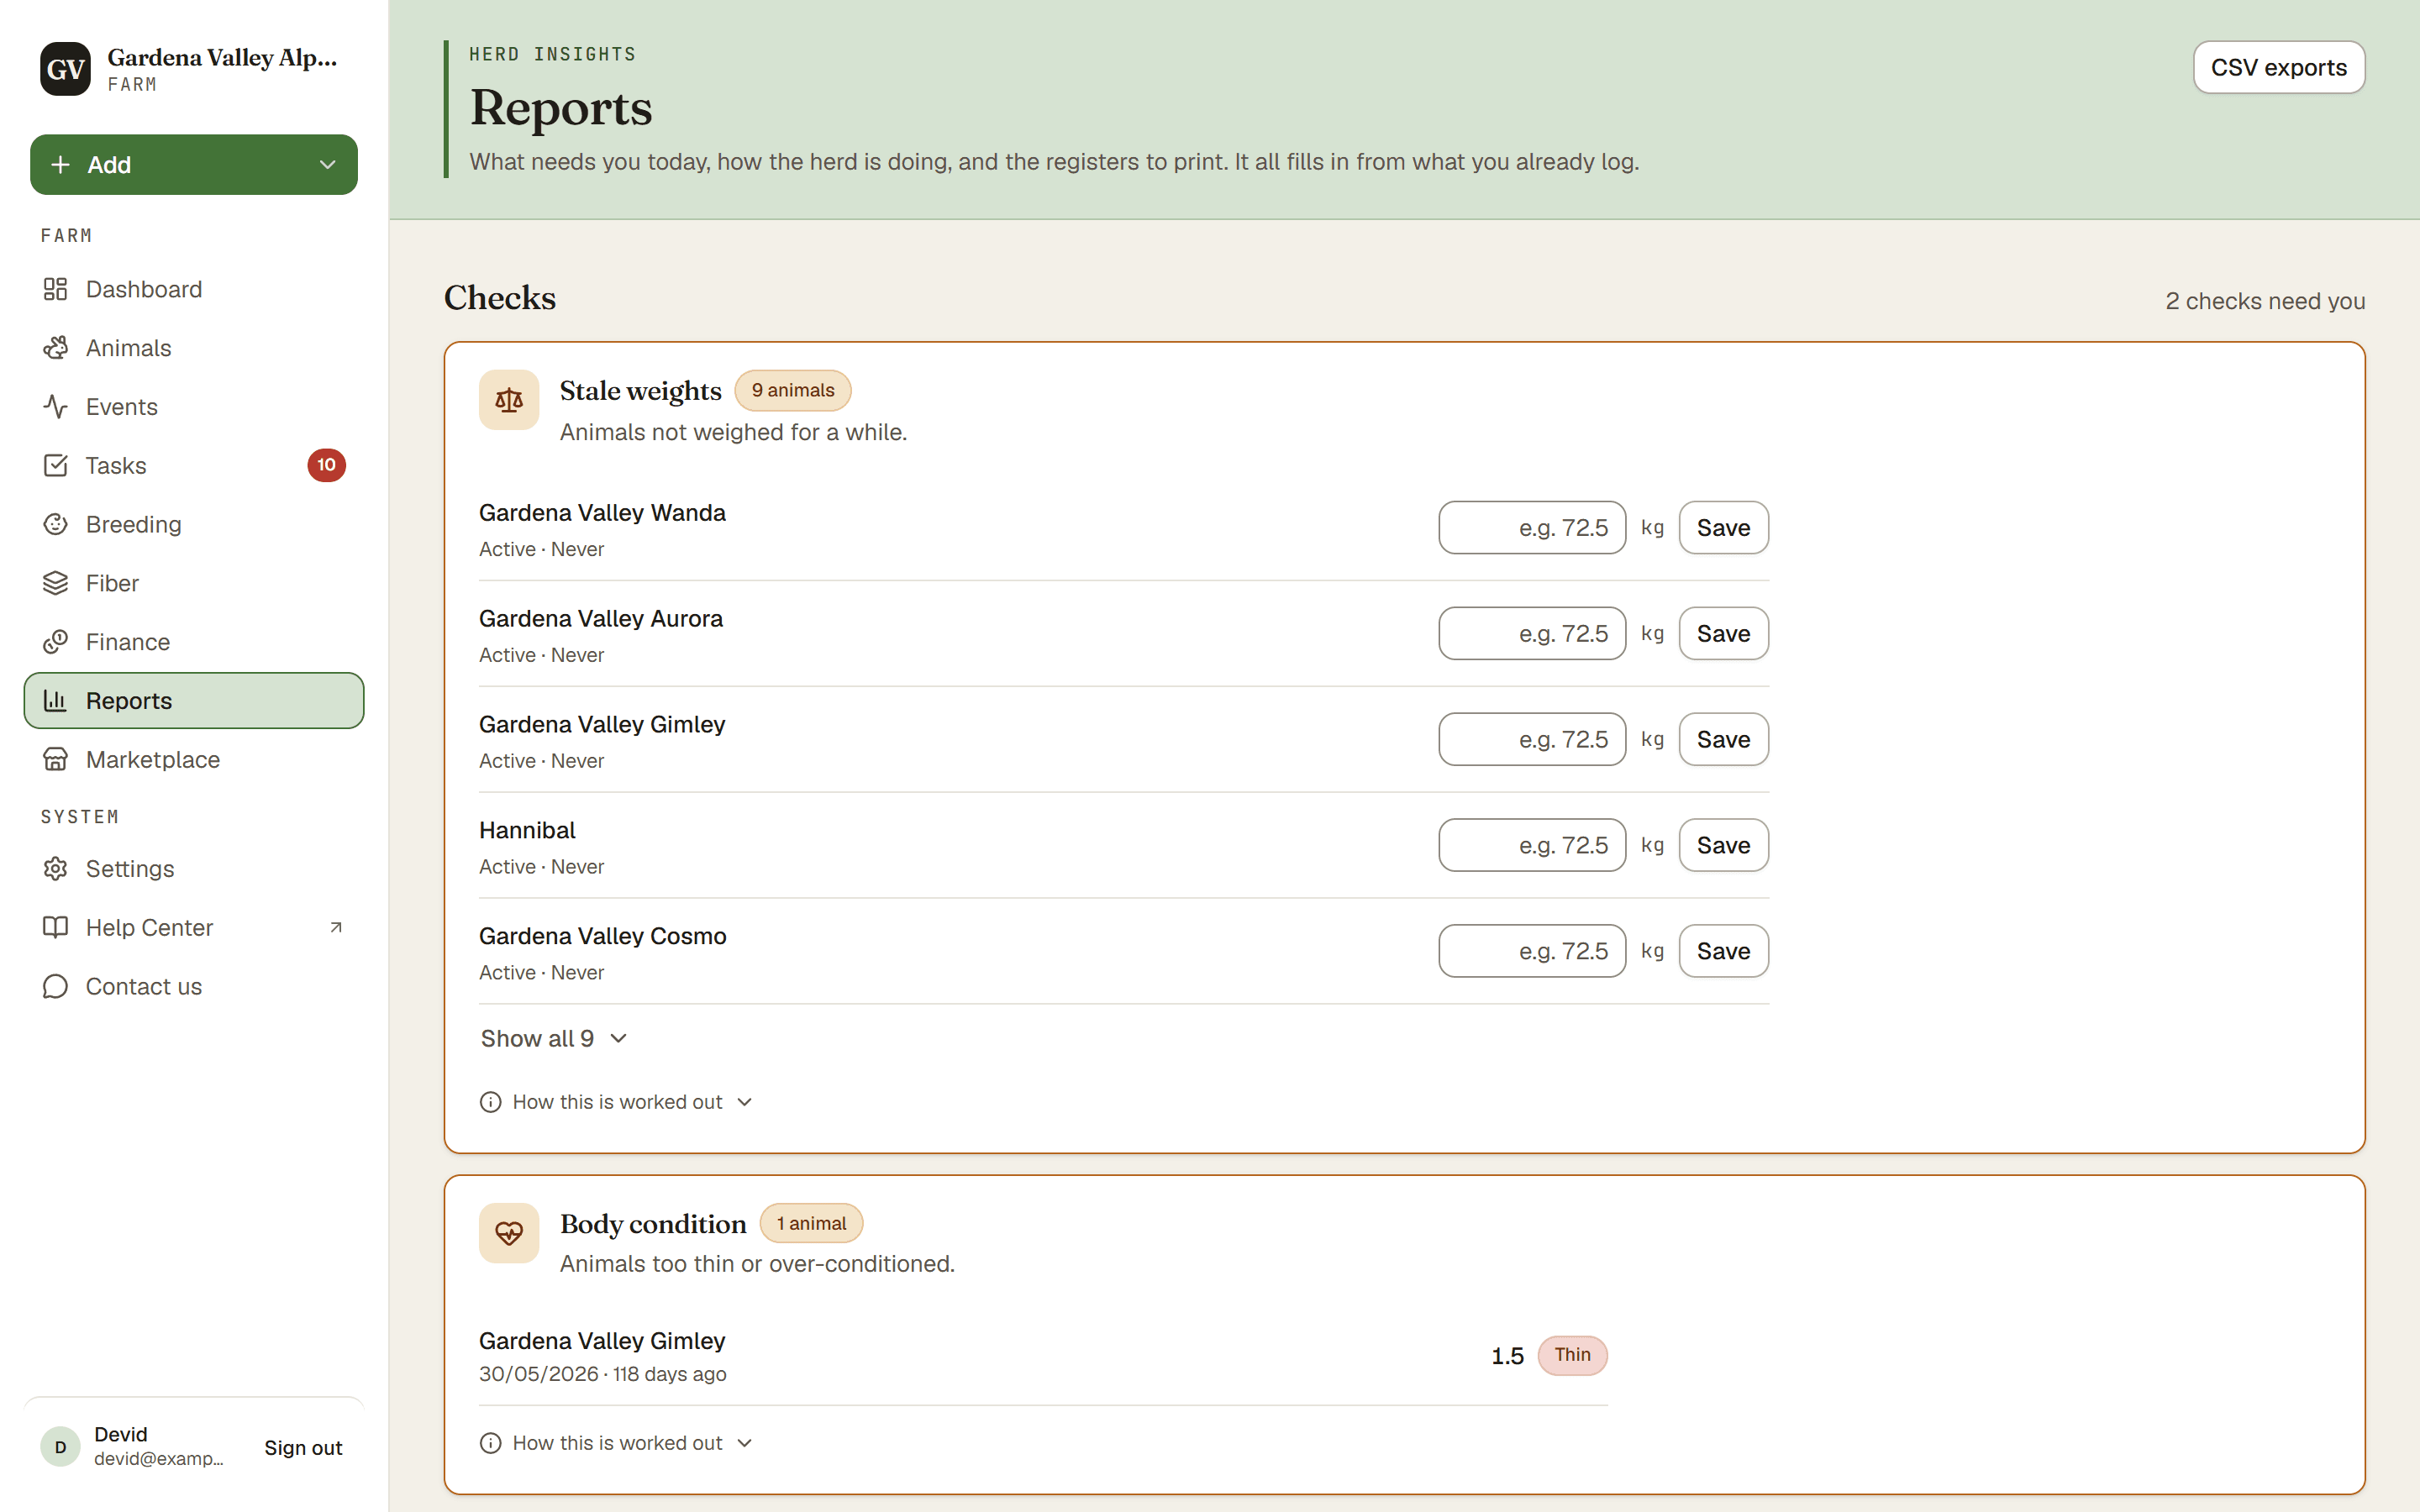
Task: Click the Body condition heart icon
Action: pos(509,1234)
